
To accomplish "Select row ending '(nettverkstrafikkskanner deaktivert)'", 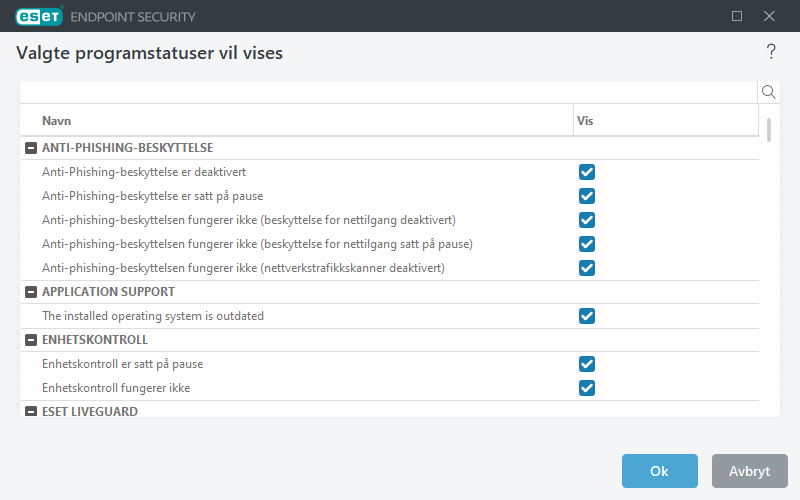I will tap(390, 268).
